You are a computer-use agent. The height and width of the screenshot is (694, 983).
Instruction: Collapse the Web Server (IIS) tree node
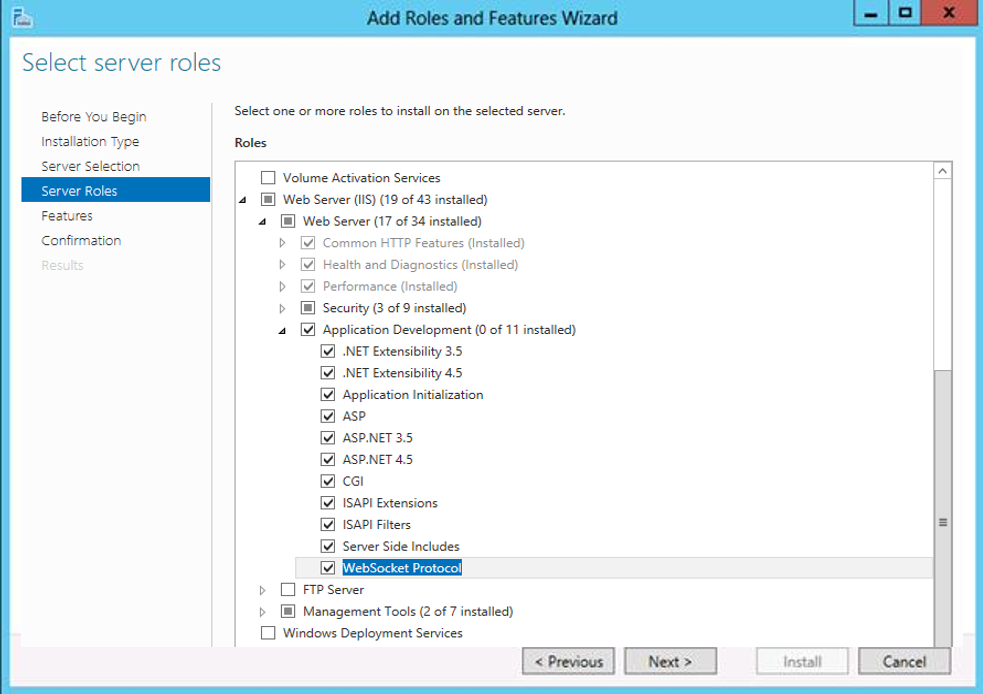243,200
